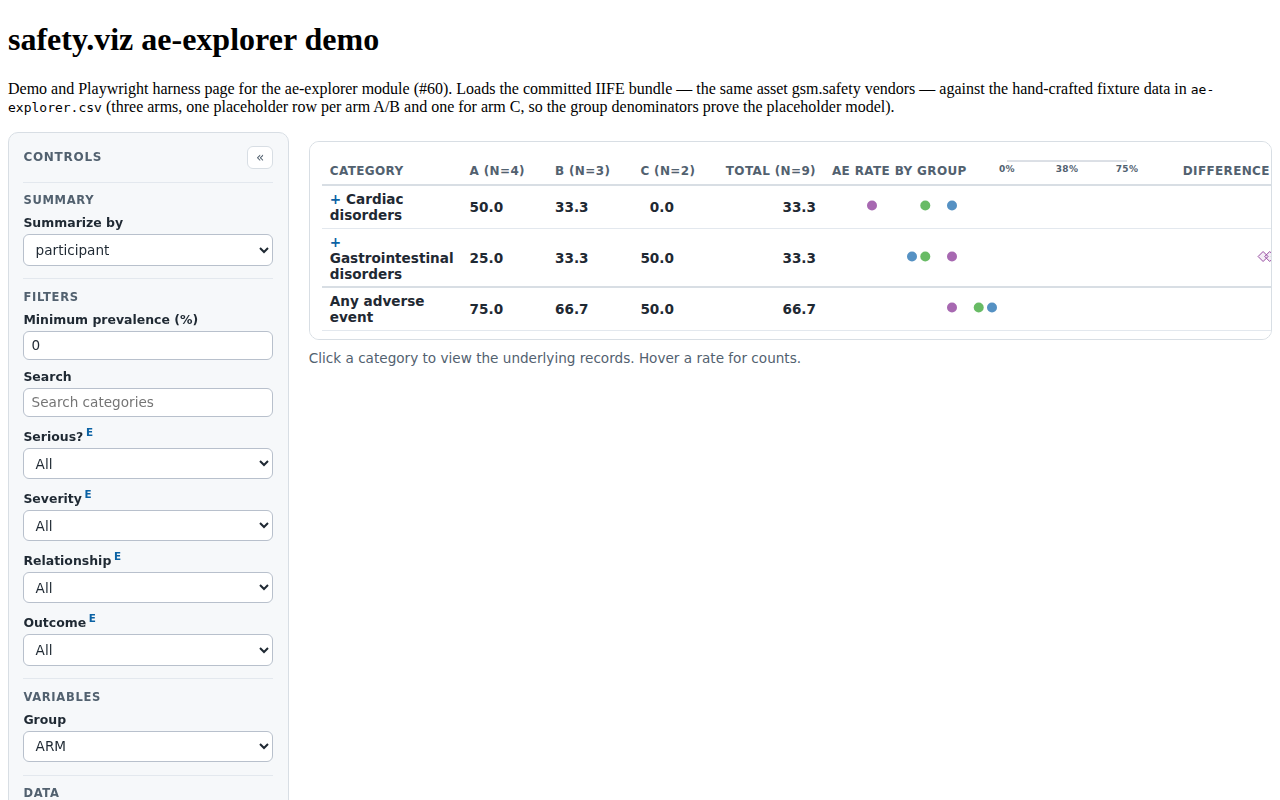Click the purple dot in Cardiac disorders row
The width and height of the screenshot is (1280, 800).
872,205
